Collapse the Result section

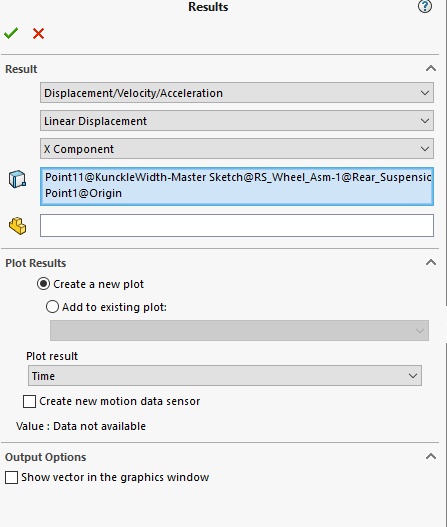tap(431, 69)
